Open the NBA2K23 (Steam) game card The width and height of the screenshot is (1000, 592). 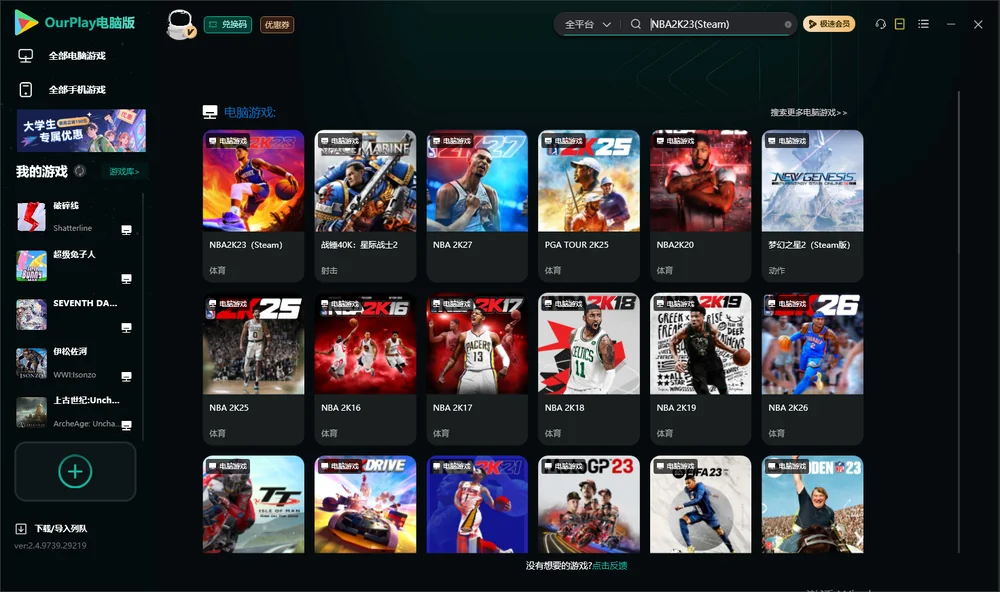coord(253,205)
